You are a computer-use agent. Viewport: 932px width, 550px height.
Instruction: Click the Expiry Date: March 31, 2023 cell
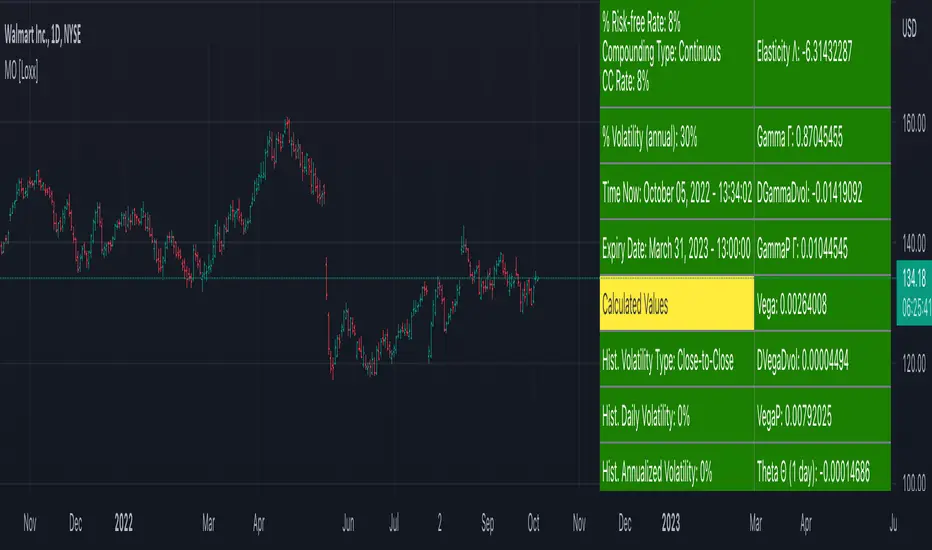[x=676, y=249]
